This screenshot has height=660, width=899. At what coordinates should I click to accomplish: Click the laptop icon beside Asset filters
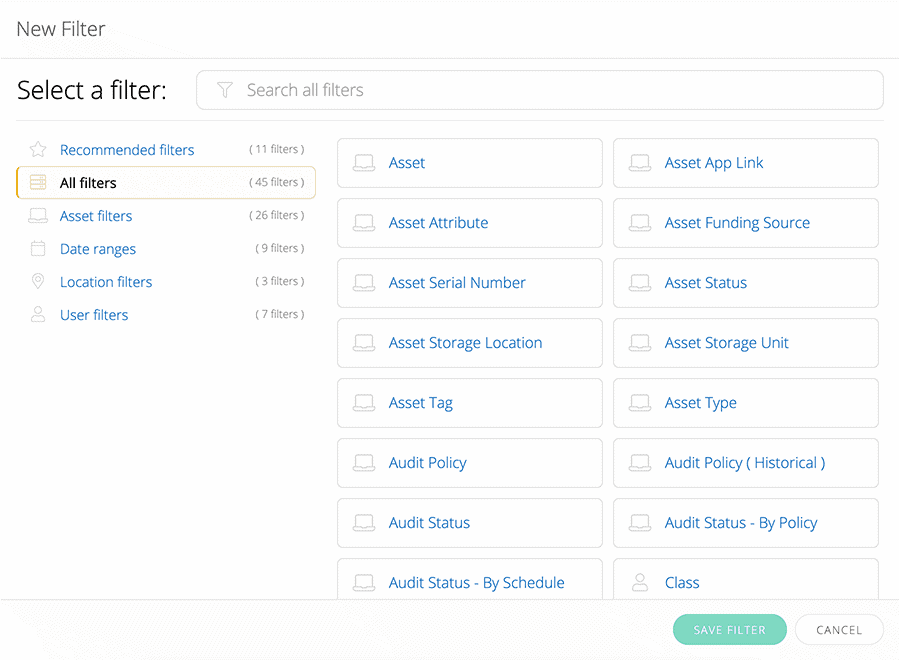point(37,215)
